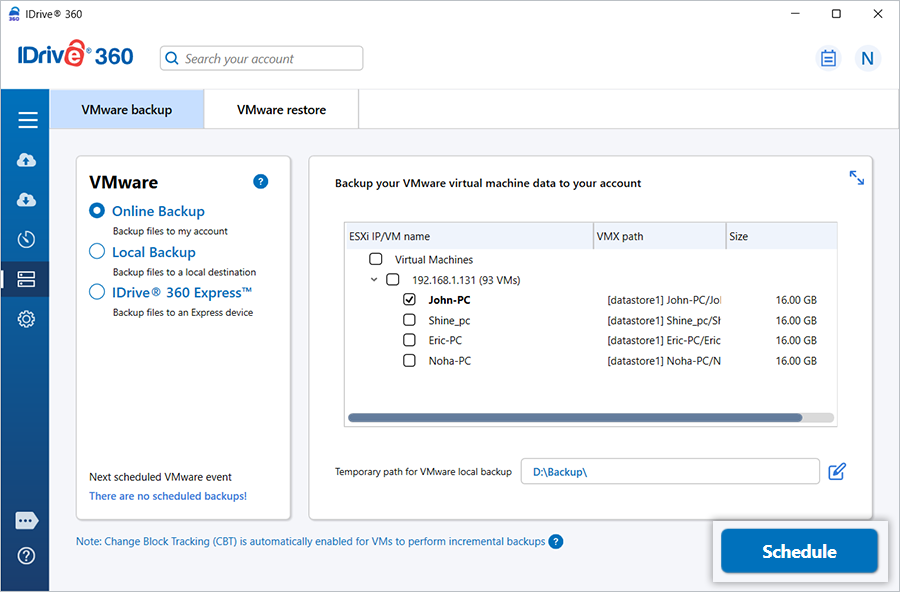Select IDrive 360 Express radio option
Viewport: 900px width, 592px height.
pyautogui.click(x=97, y=292)
